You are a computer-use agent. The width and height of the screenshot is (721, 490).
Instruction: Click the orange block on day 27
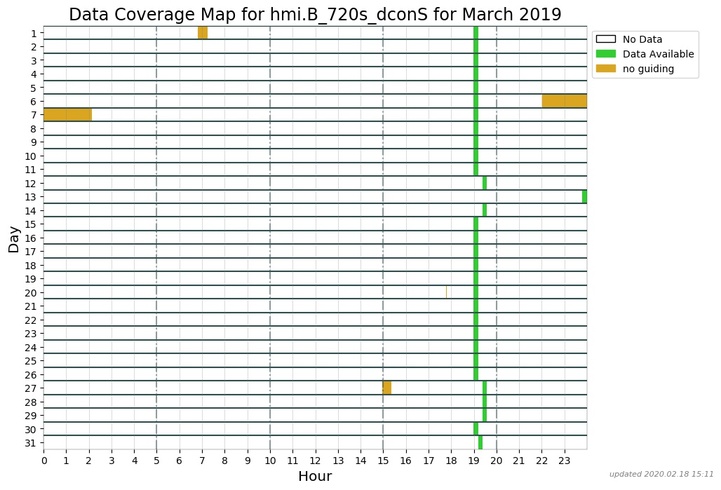pos(387,388)
